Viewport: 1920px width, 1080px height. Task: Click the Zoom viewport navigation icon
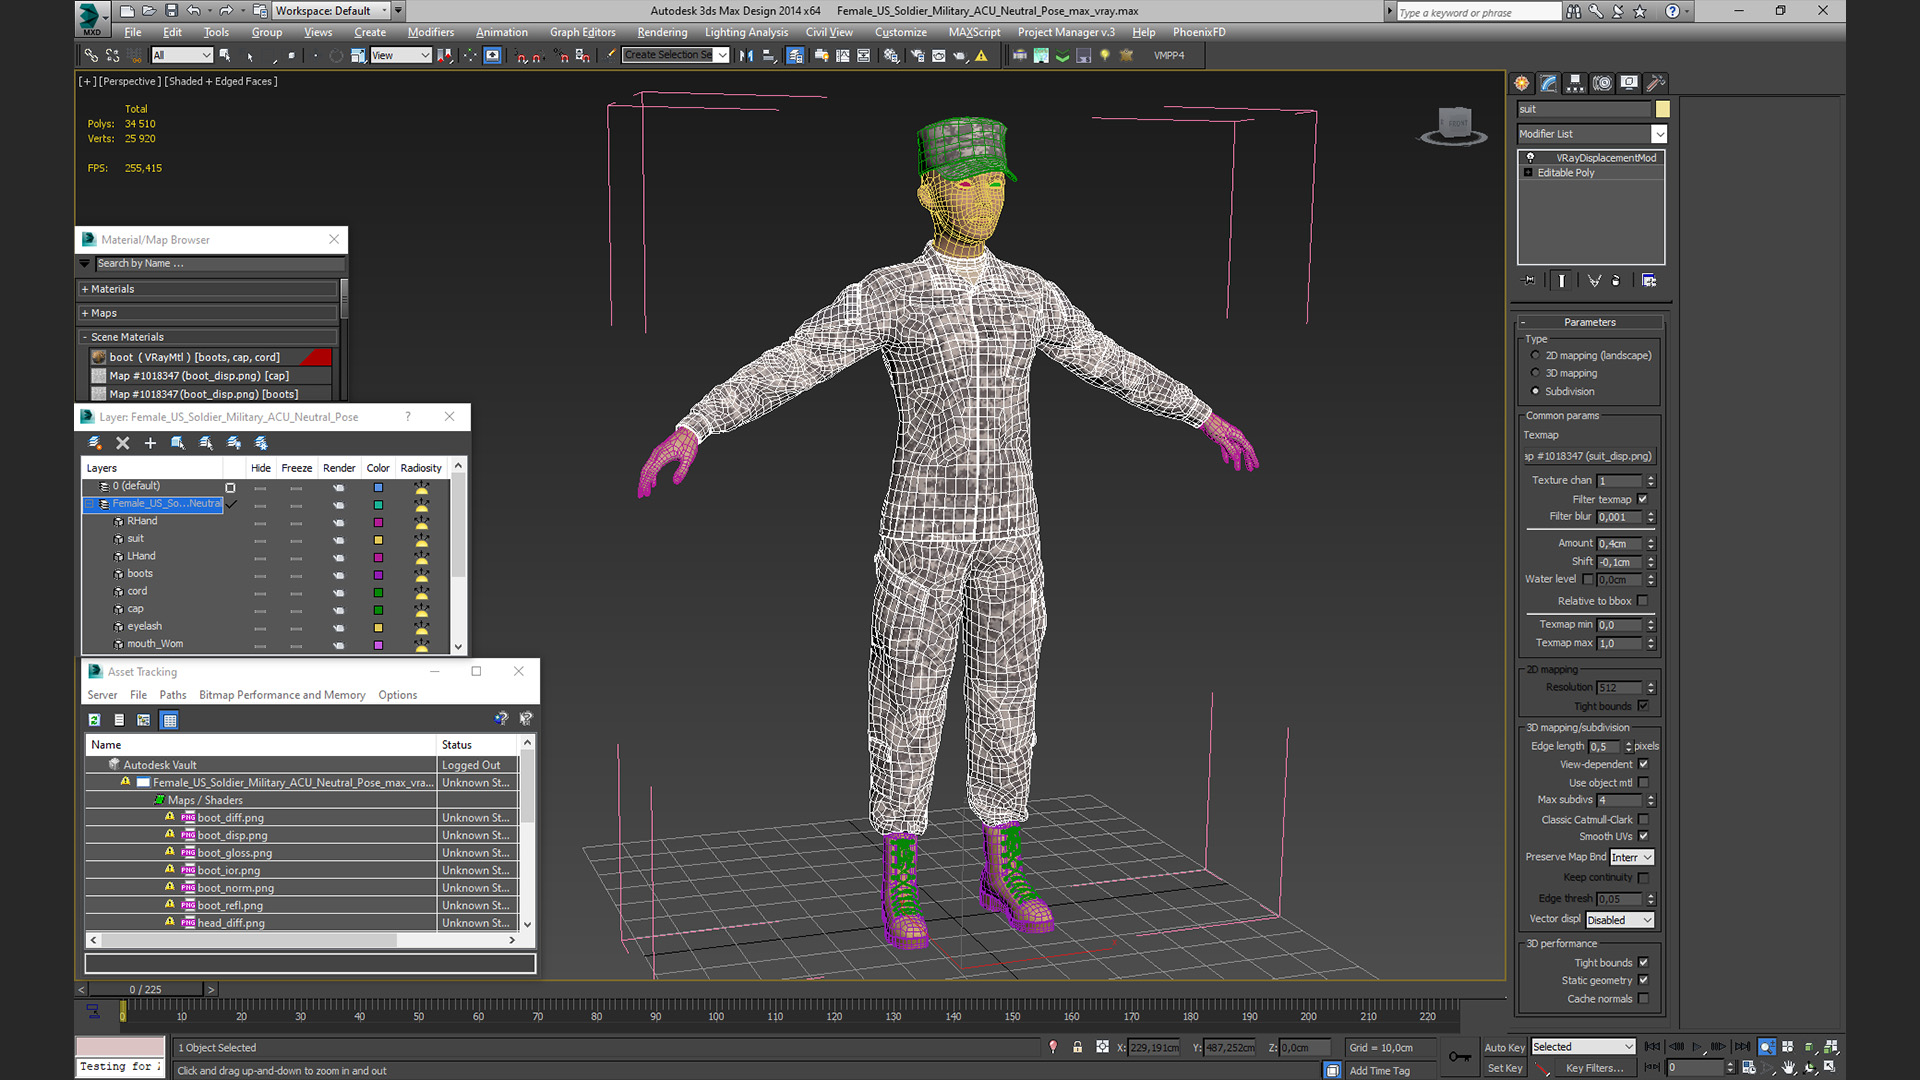1767,1047
